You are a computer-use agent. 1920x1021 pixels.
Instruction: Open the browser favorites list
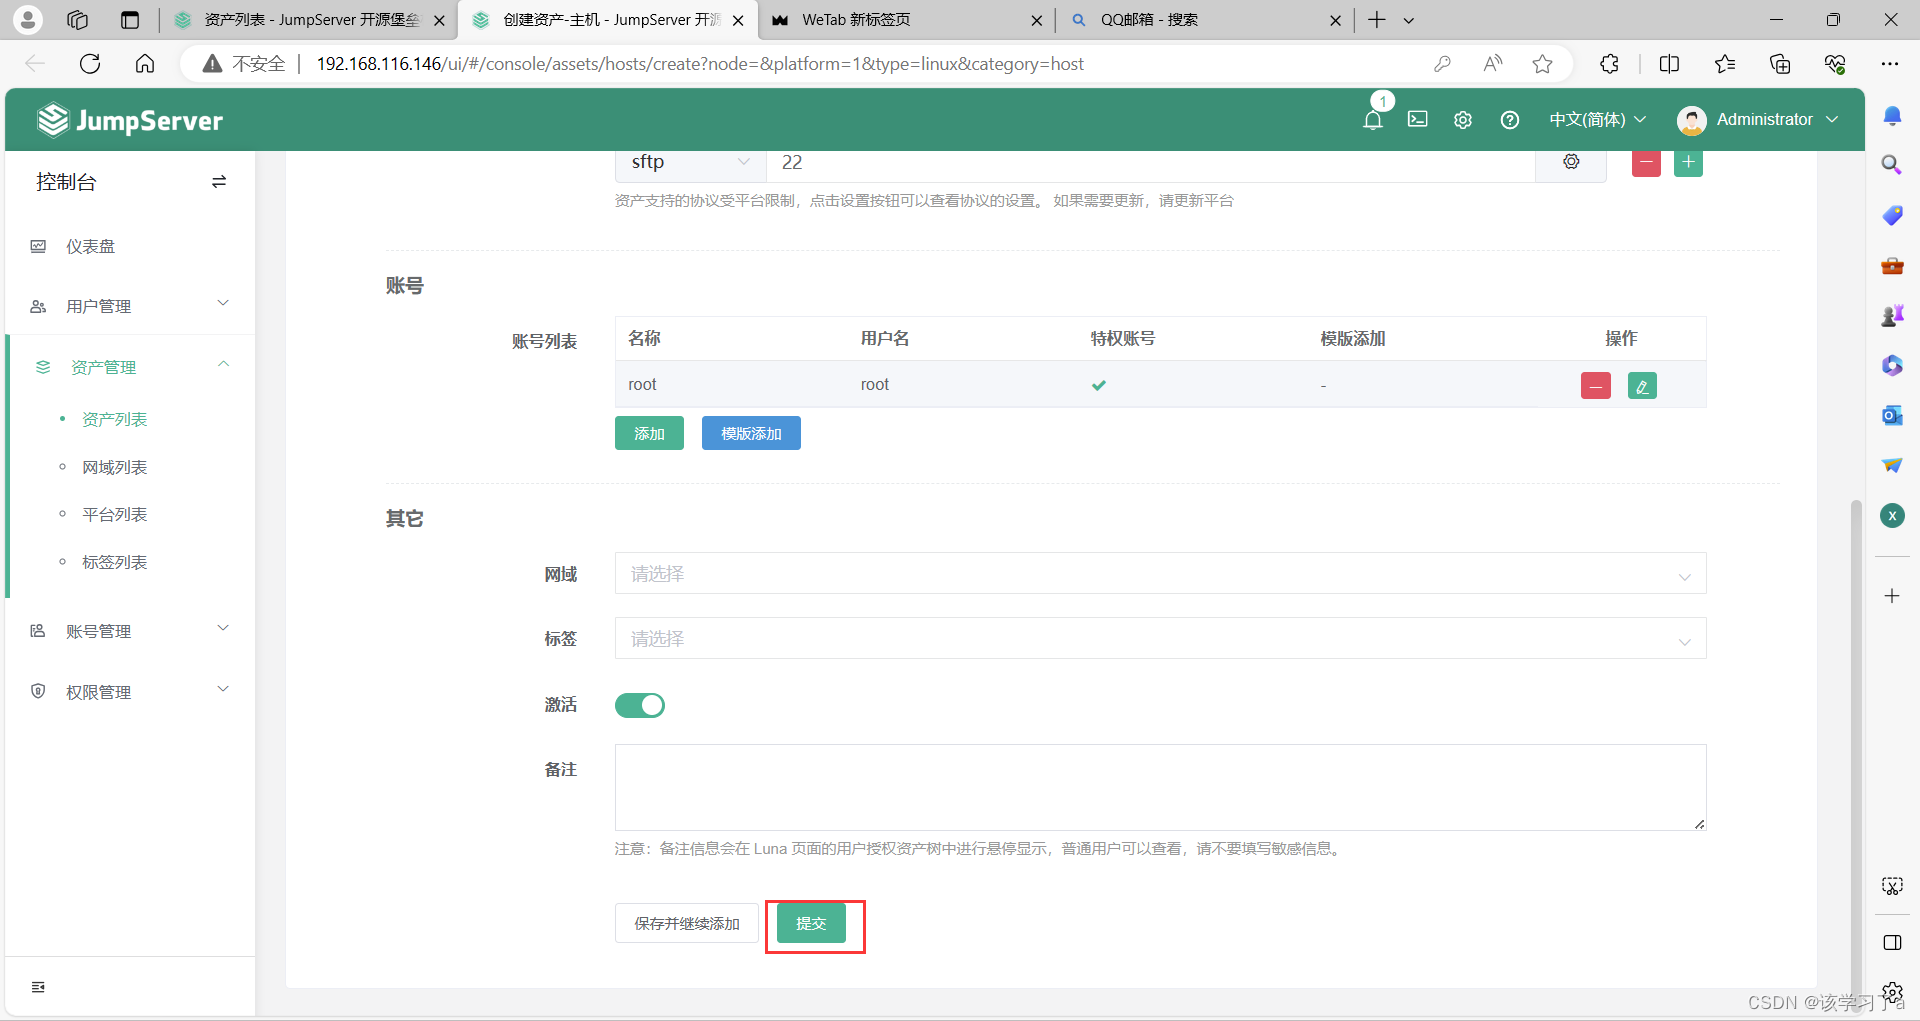1725,64
